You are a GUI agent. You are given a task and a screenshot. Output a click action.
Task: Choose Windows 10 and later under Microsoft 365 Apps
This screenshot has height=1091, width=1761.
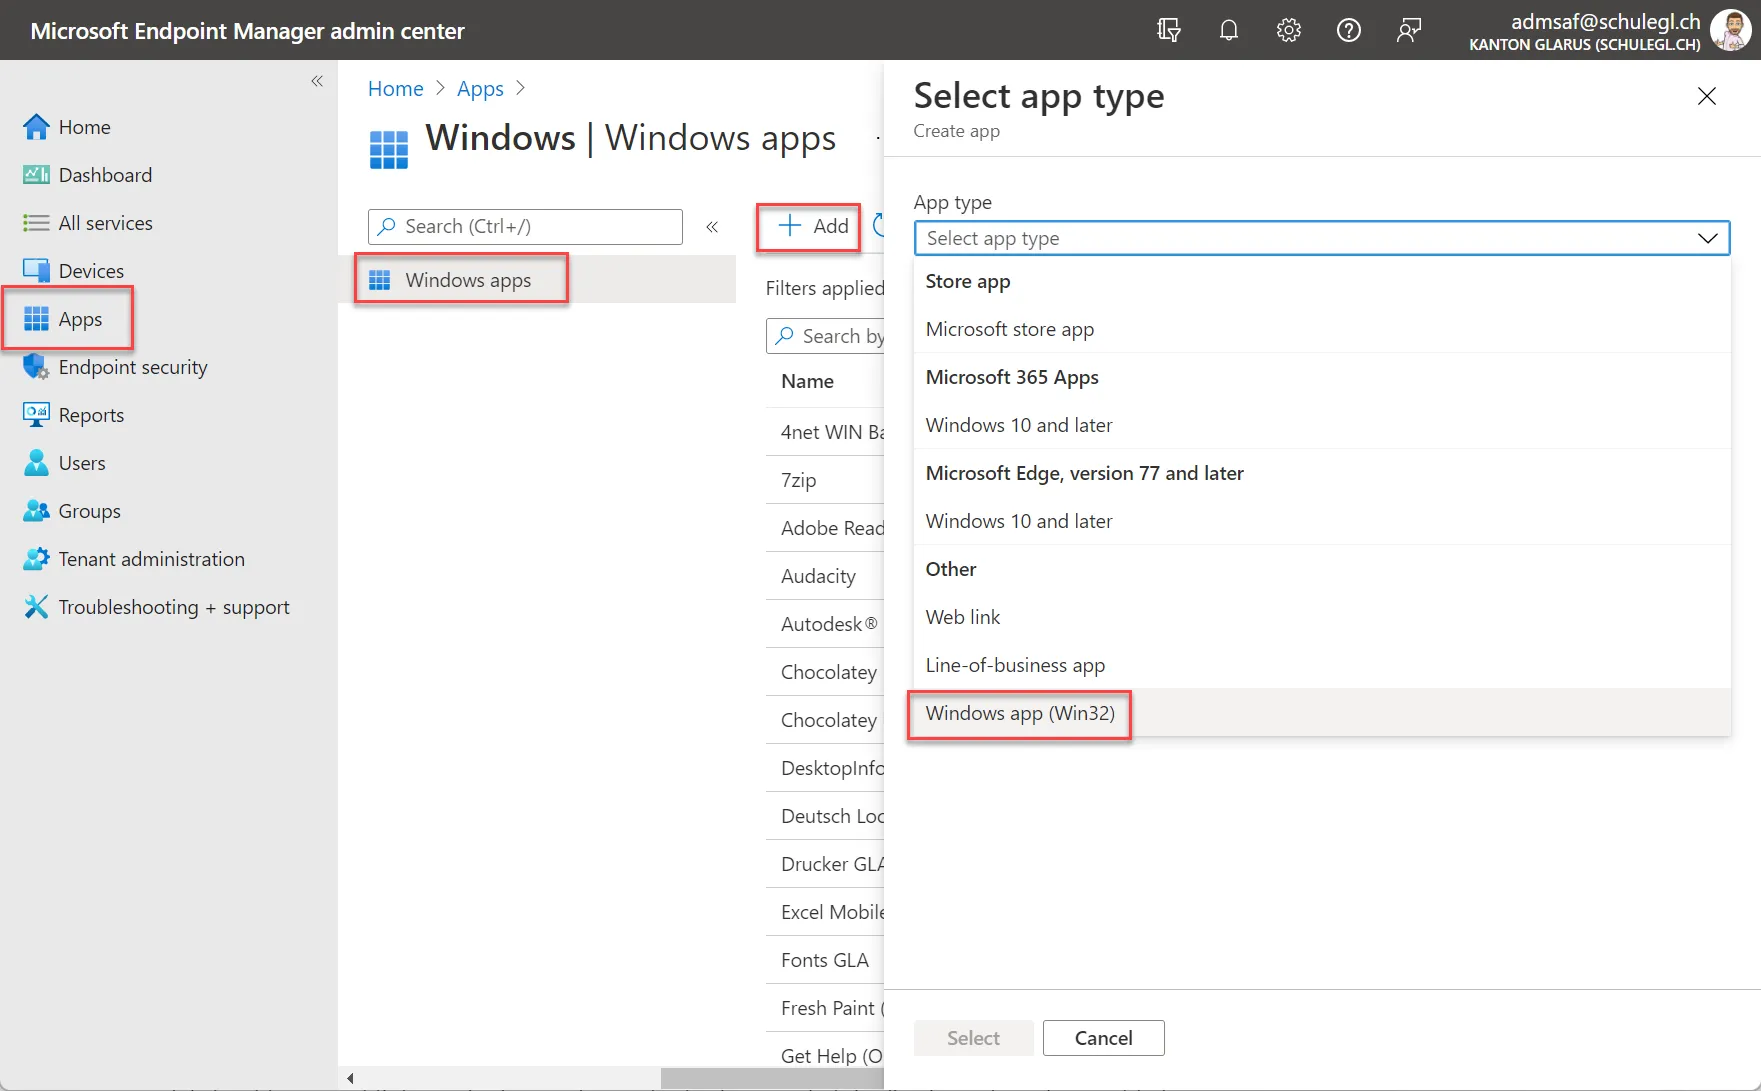[1322, 425]
